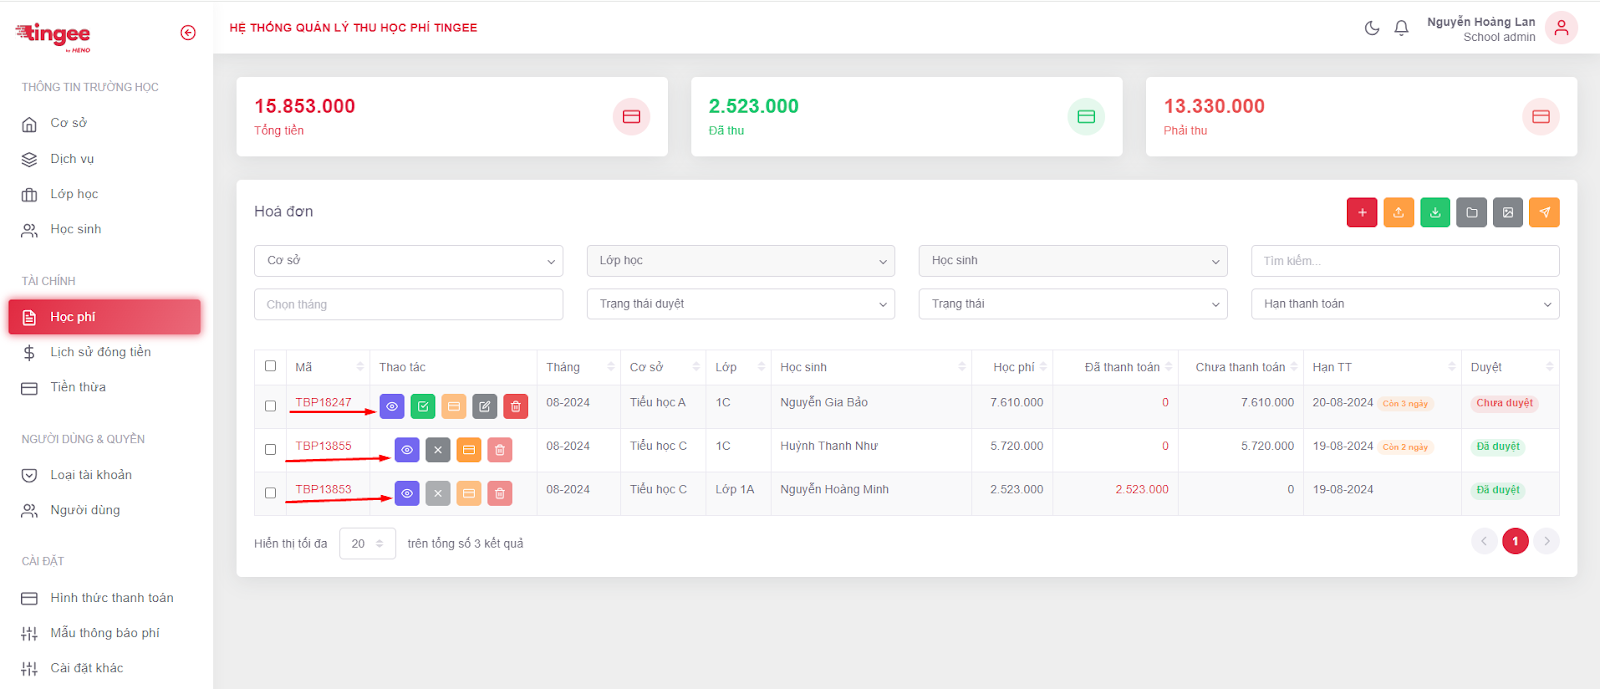Open the Lớp học filter dropdown
Viewport: 1600px width, 689px height.
point(741,261)
